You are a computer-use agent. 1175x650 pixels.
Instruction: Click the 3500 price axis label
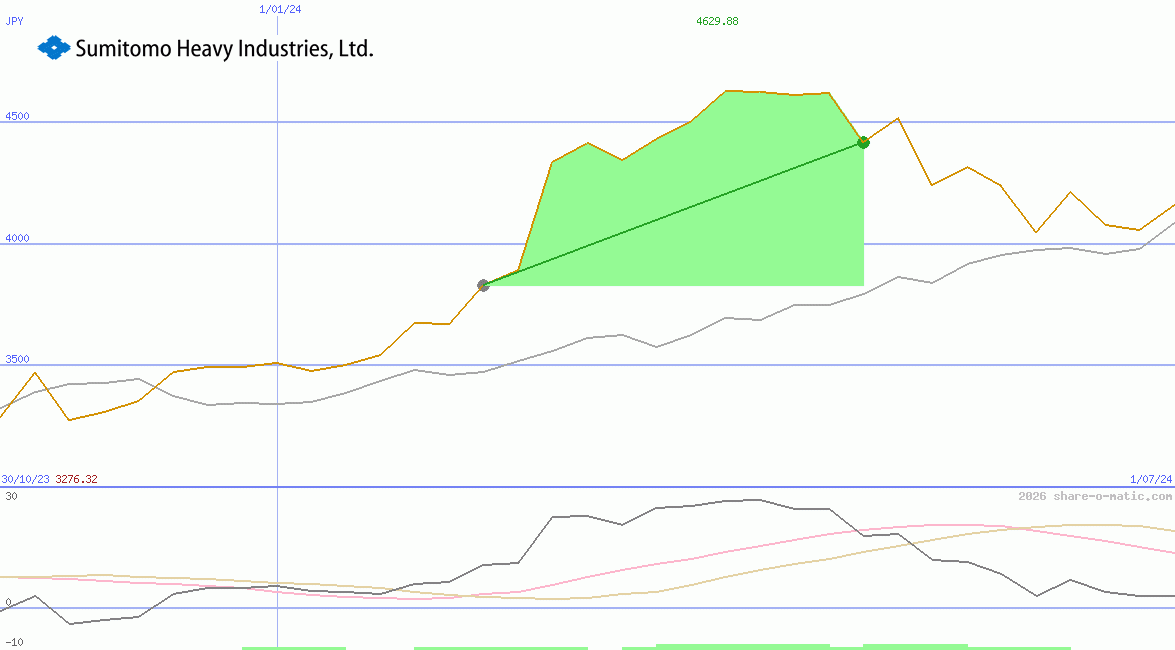tap(17, 359)
